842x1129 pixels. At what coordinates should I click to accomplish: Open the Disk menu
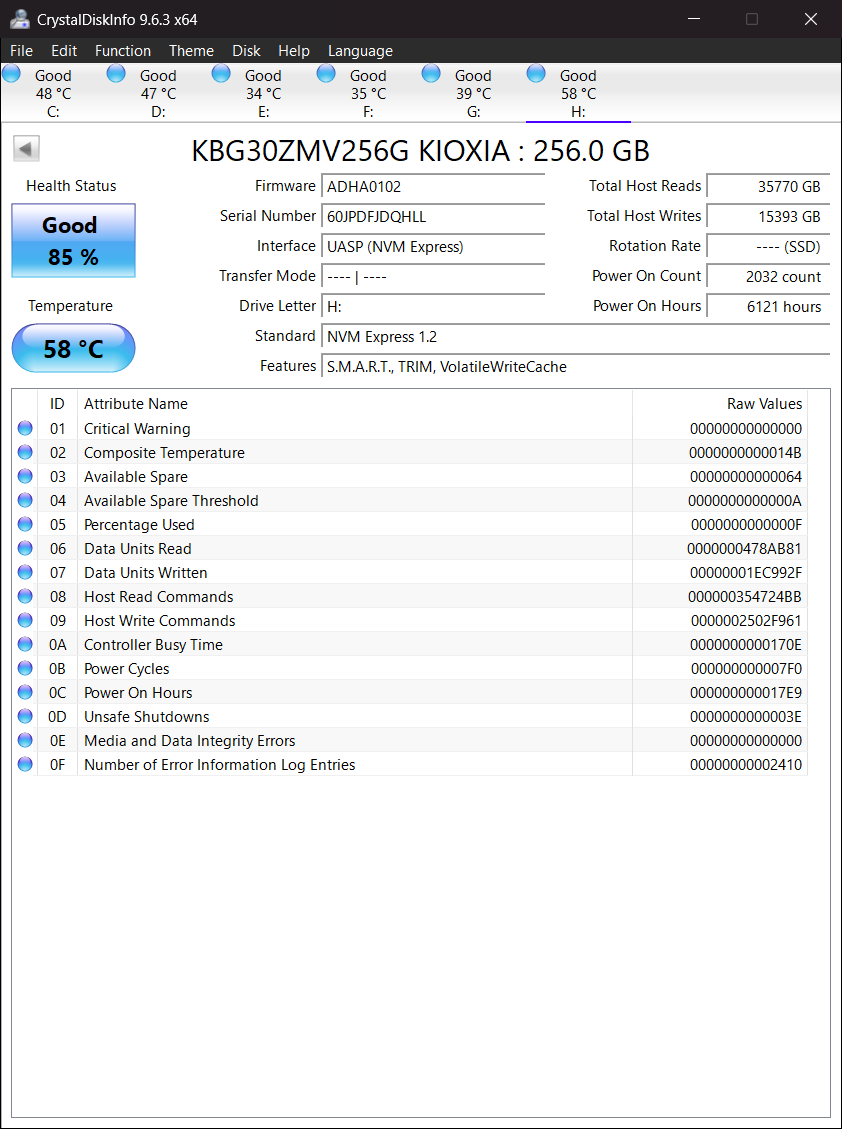[246, 50]
